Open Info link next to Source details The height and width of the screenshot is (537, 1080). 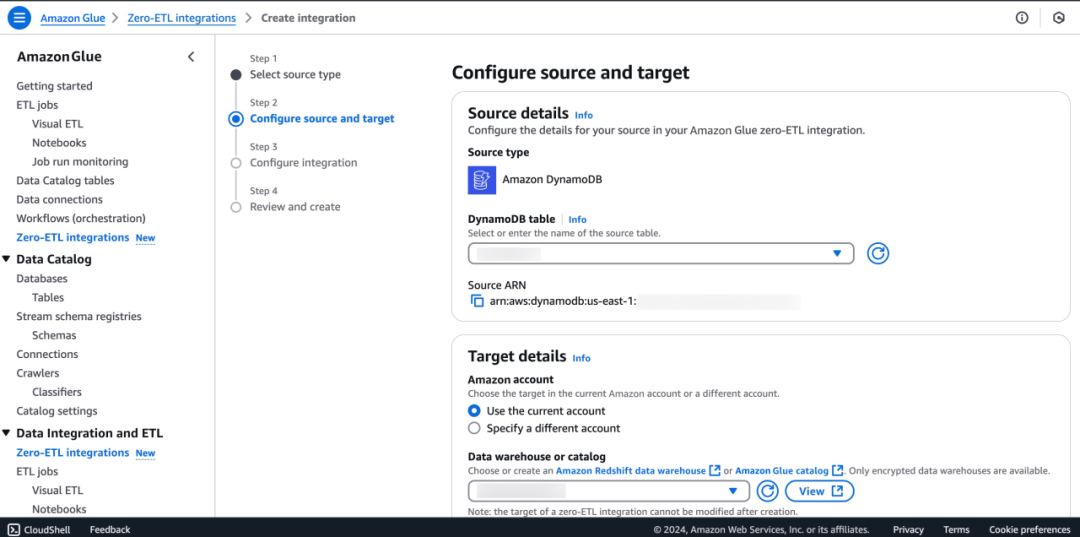583,115
